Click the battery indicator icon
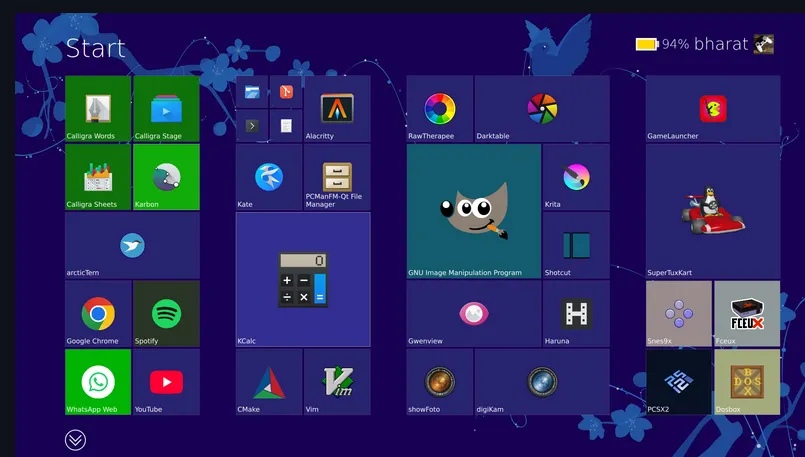The image size is (805, 457). click(x=647, y=44)
